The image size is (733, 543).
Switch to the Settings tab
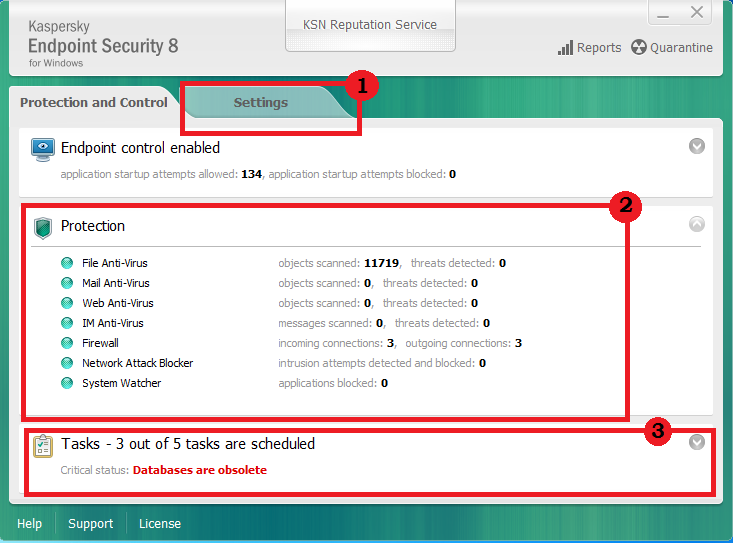[260, 102]
